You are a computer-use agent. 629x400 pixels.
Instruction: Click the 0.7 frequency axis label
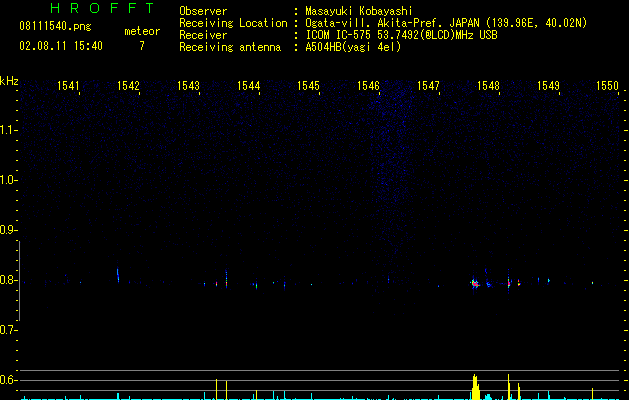pos(8,330)
